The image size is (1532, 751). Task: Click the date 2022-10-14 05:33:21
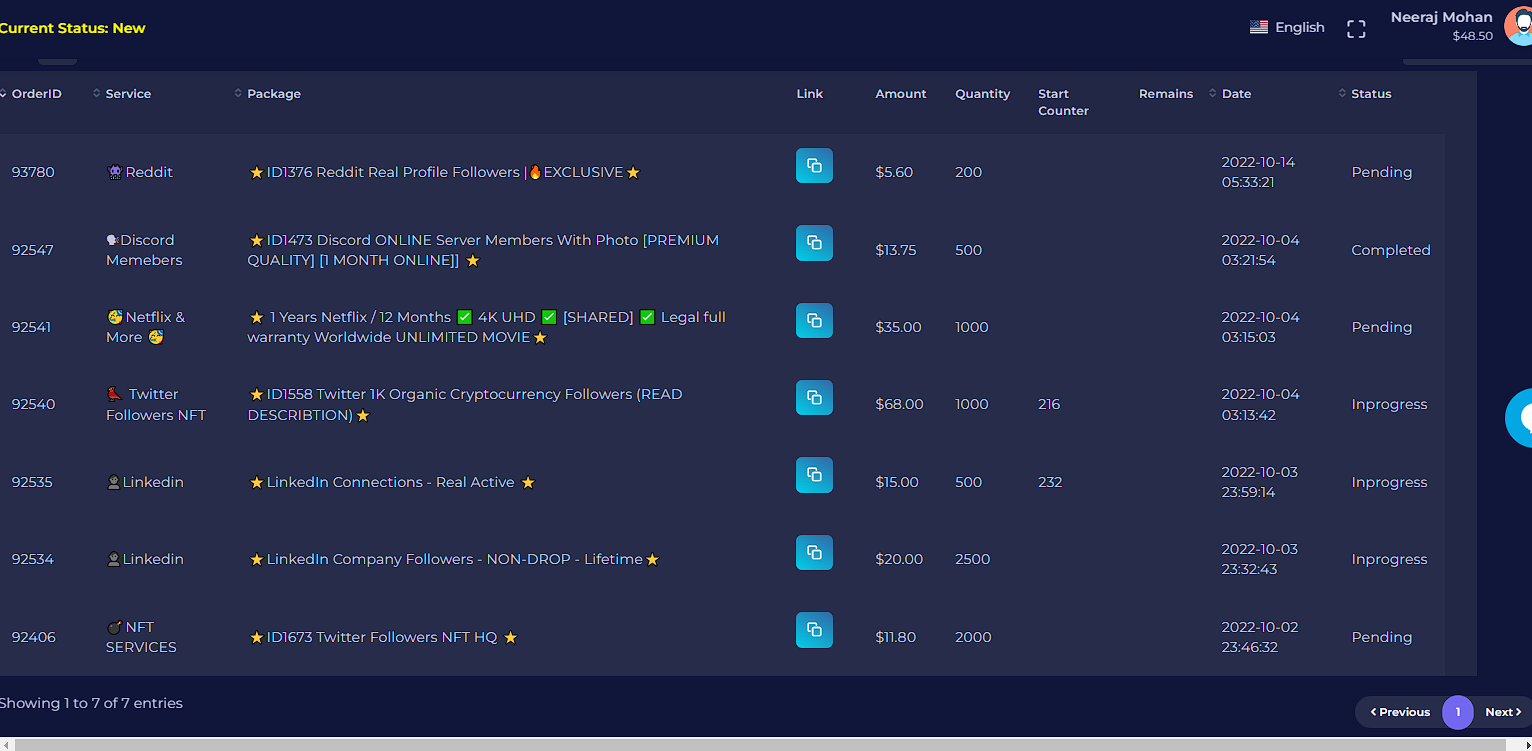1258,172
